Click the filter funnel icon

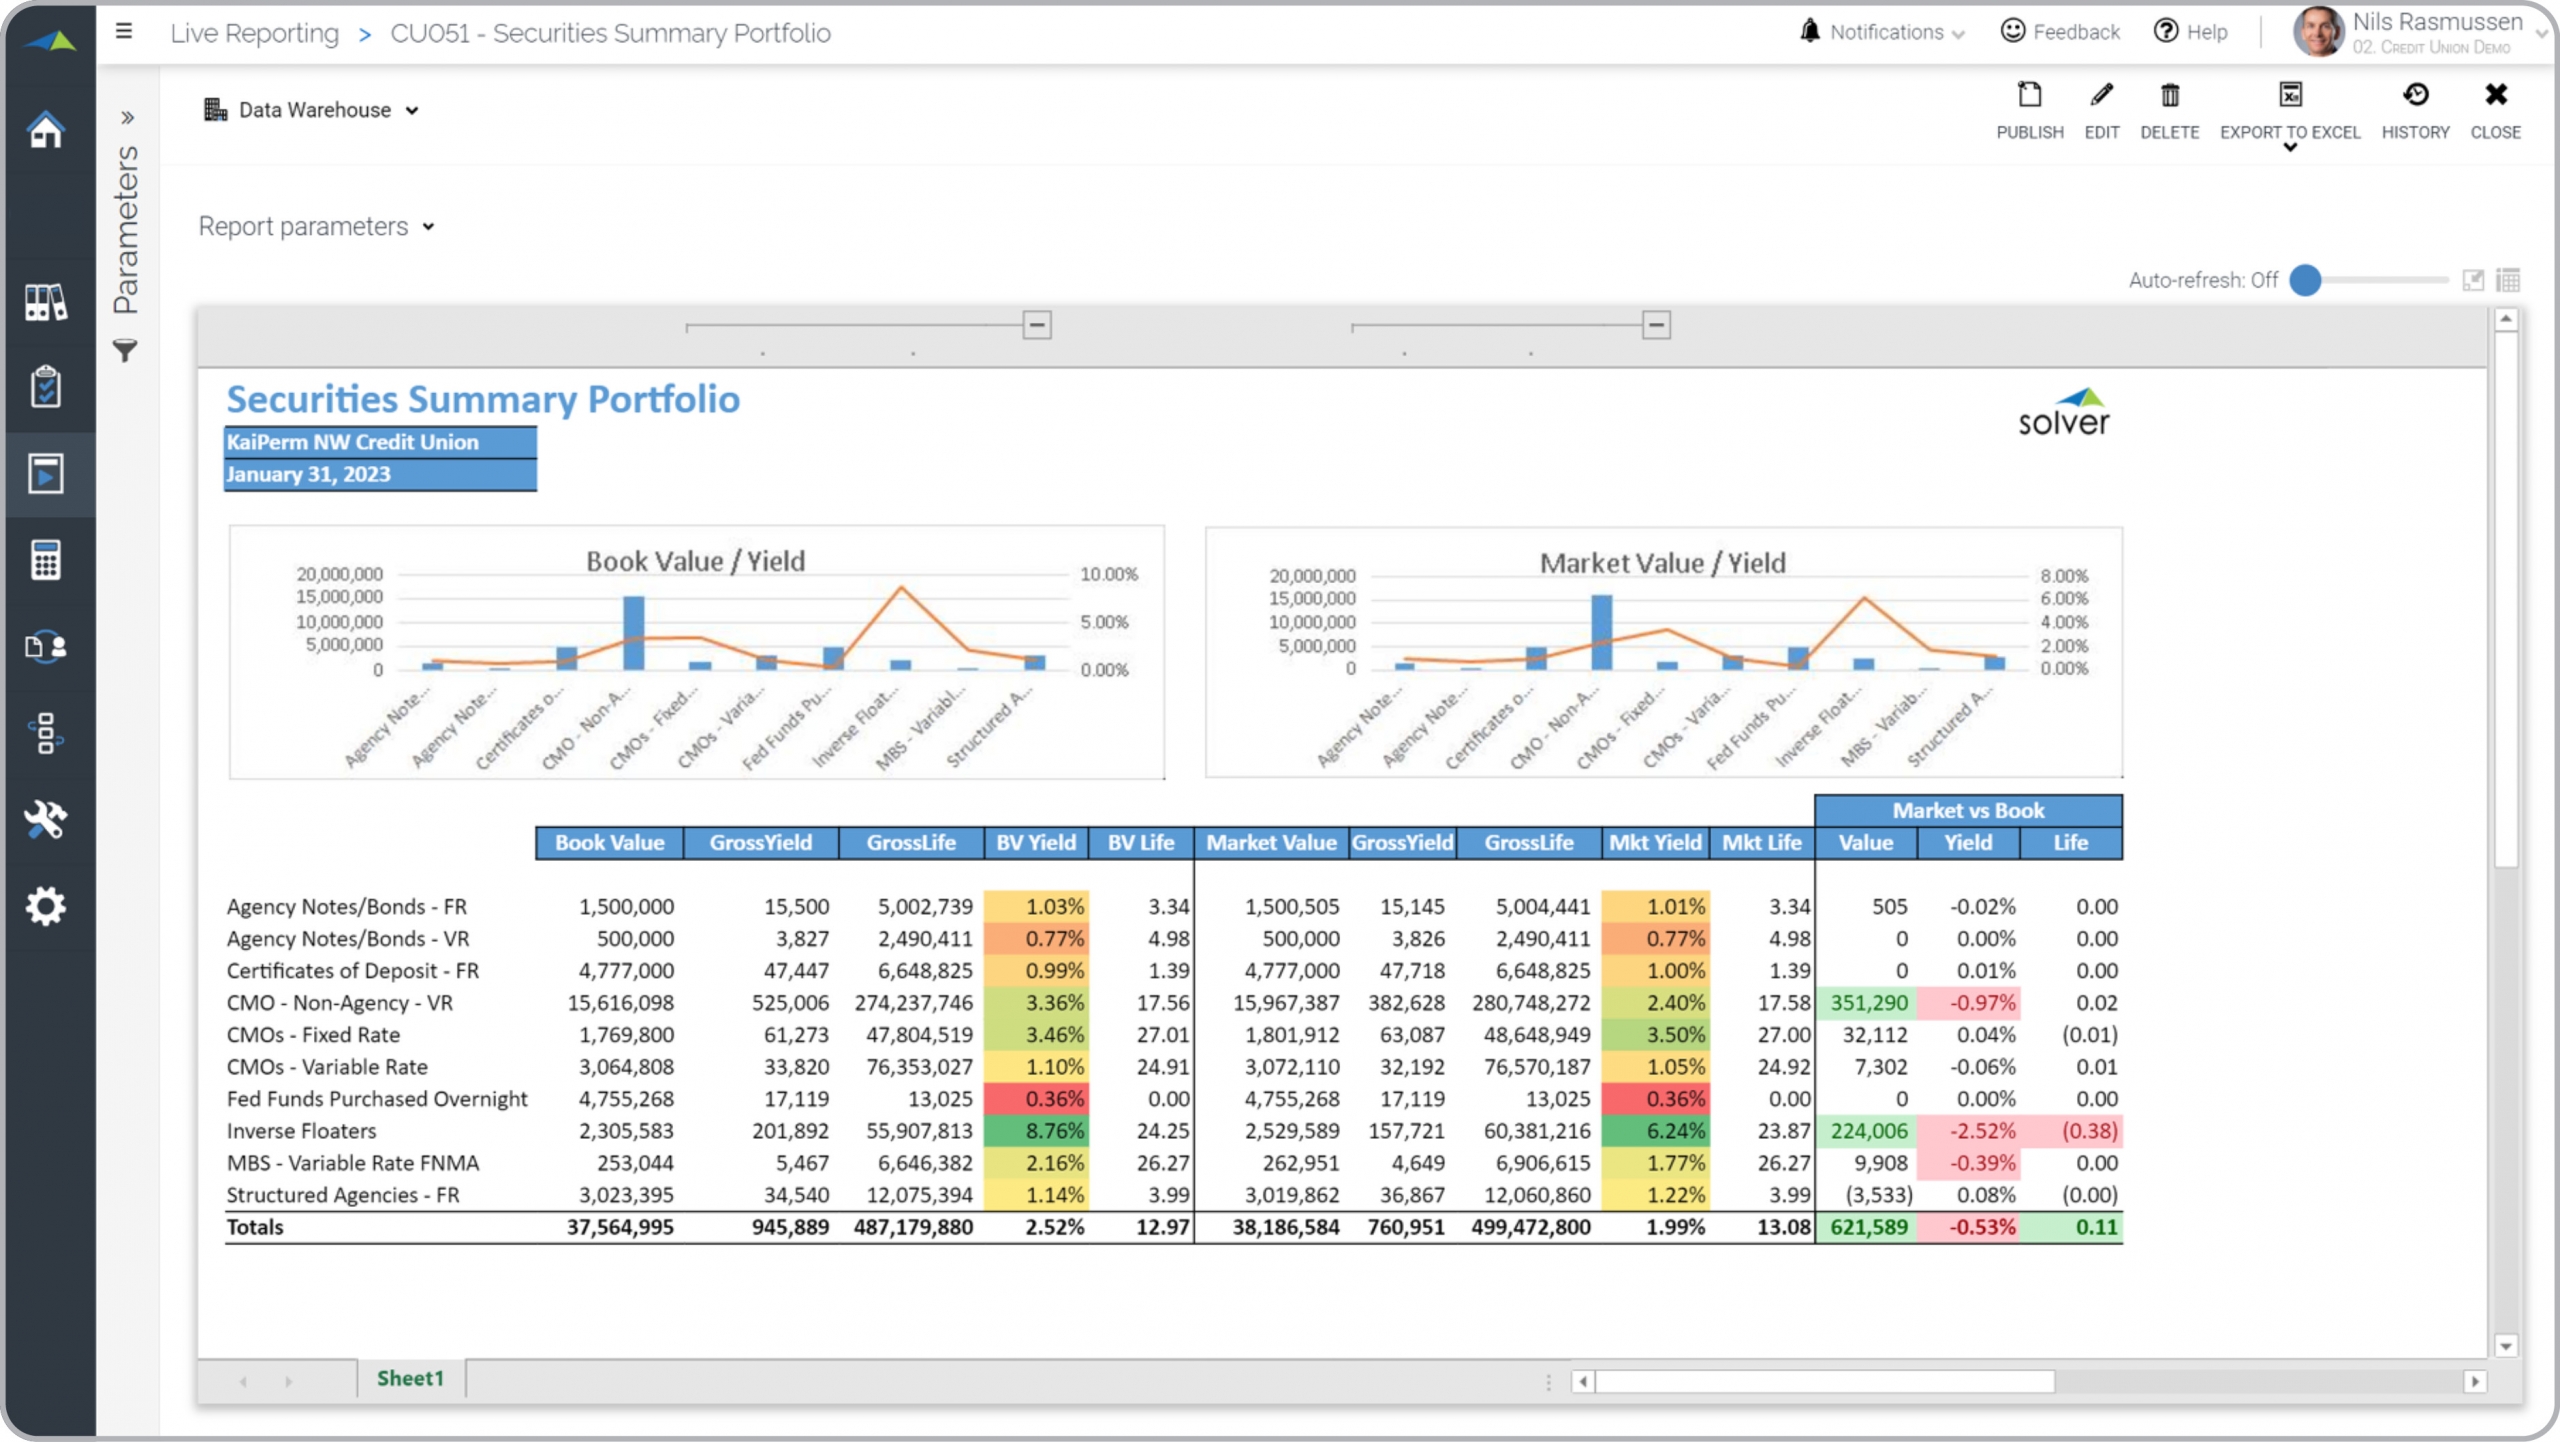point(125,350)
